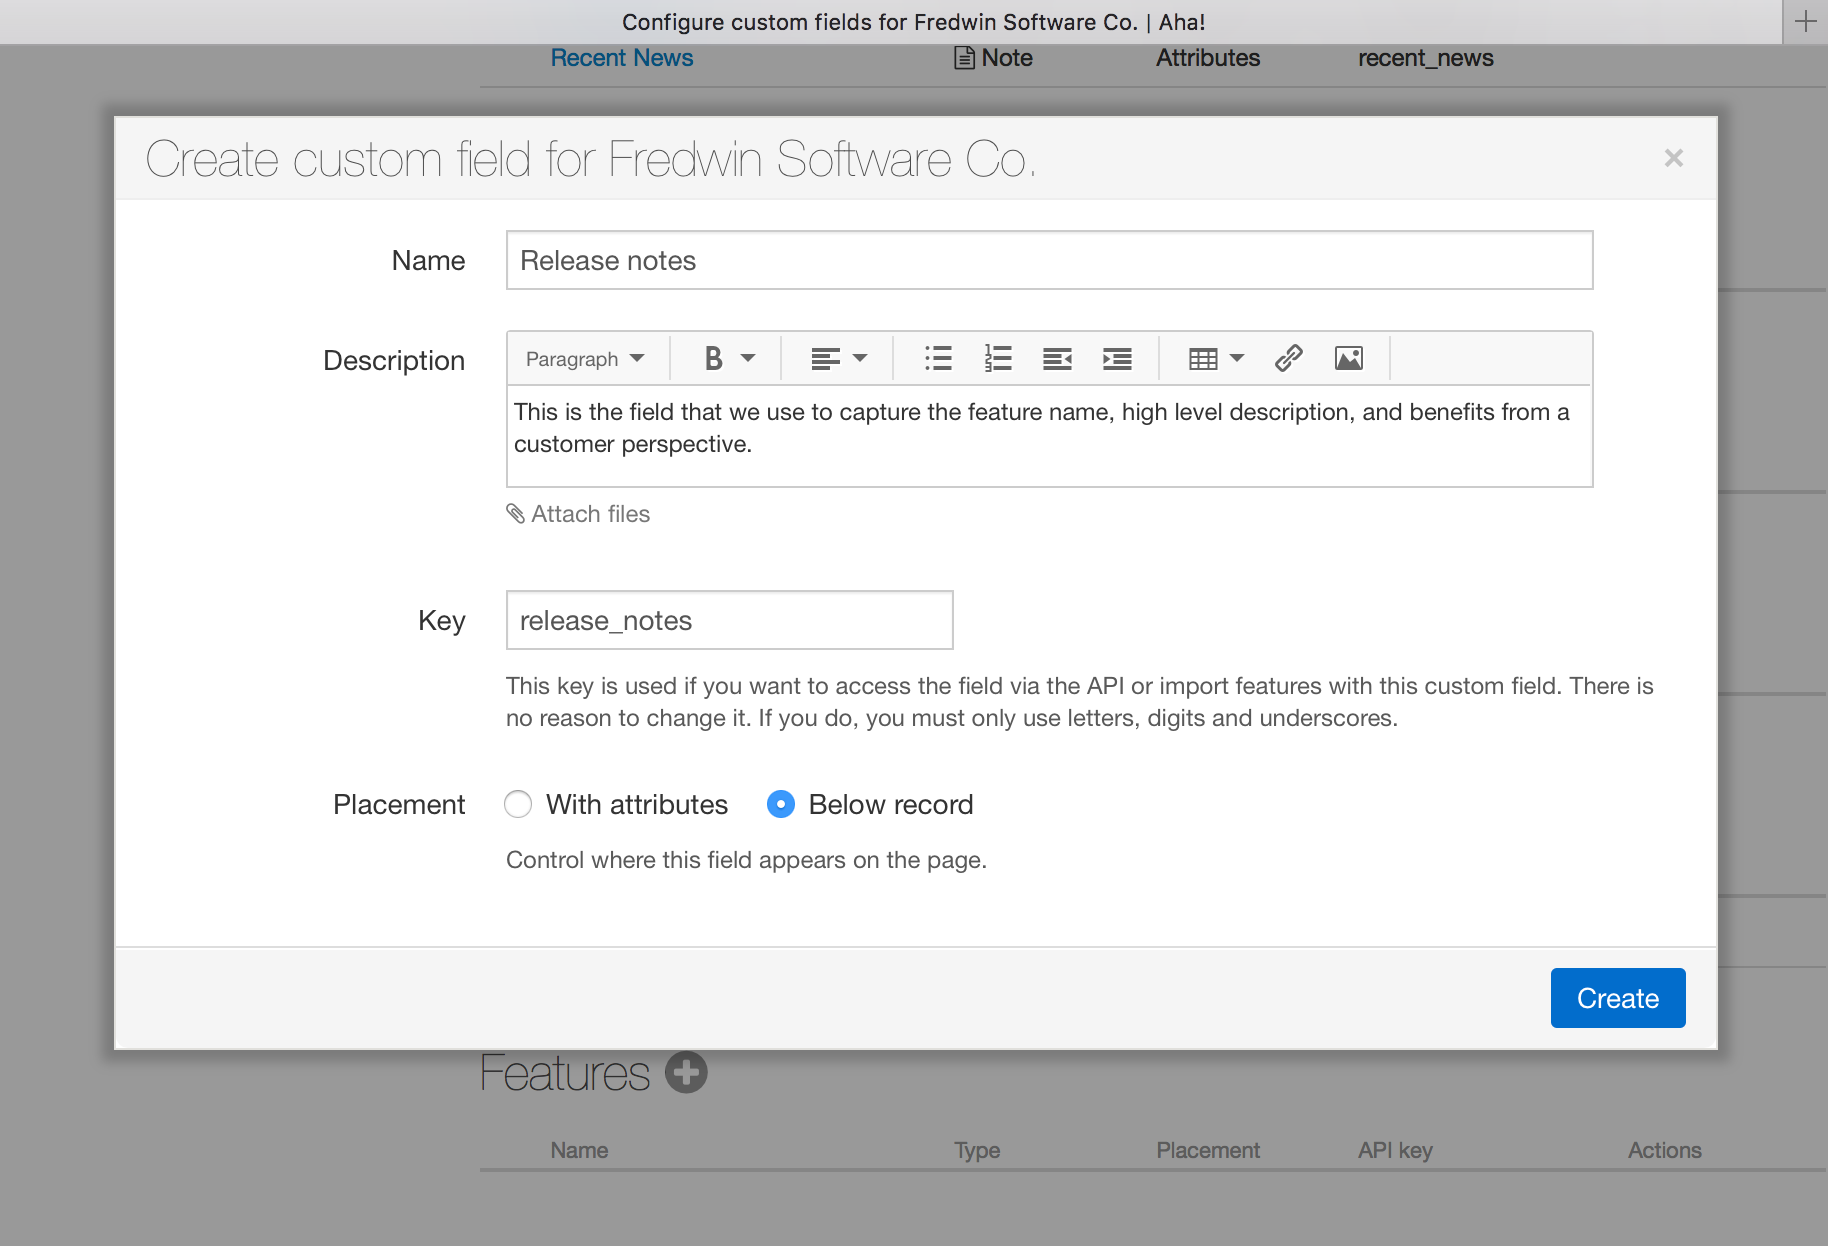This screenshot has height=1246, width=1828.
Task: Decrease indent of the description text
Action: (1057, 358)
